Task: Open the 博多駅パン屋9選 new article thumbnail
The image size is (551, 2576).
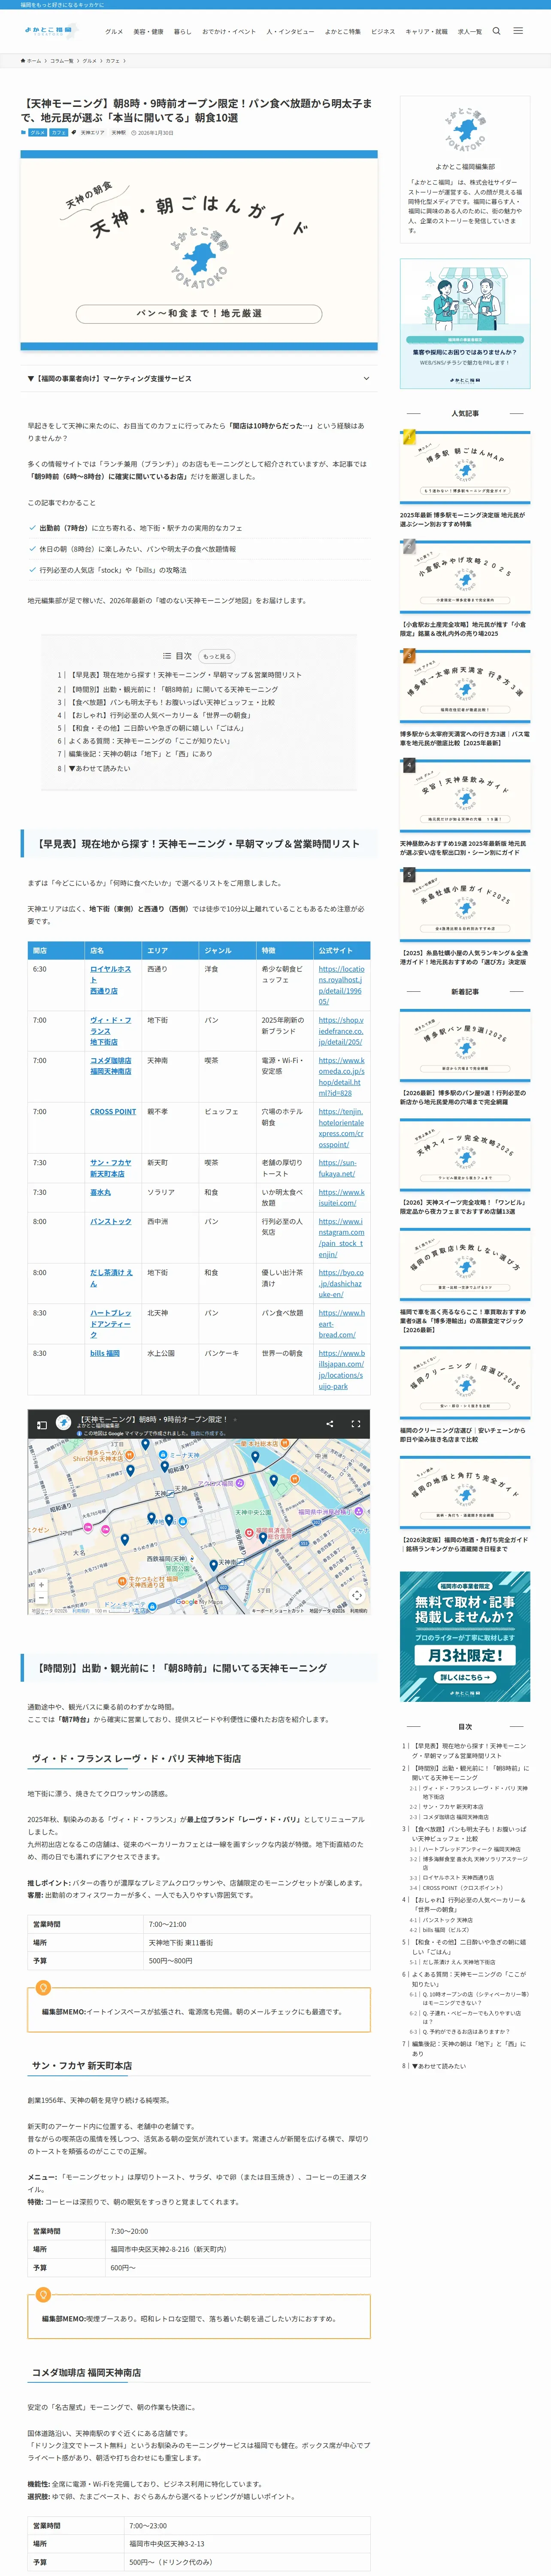Action: [465, 1044]
